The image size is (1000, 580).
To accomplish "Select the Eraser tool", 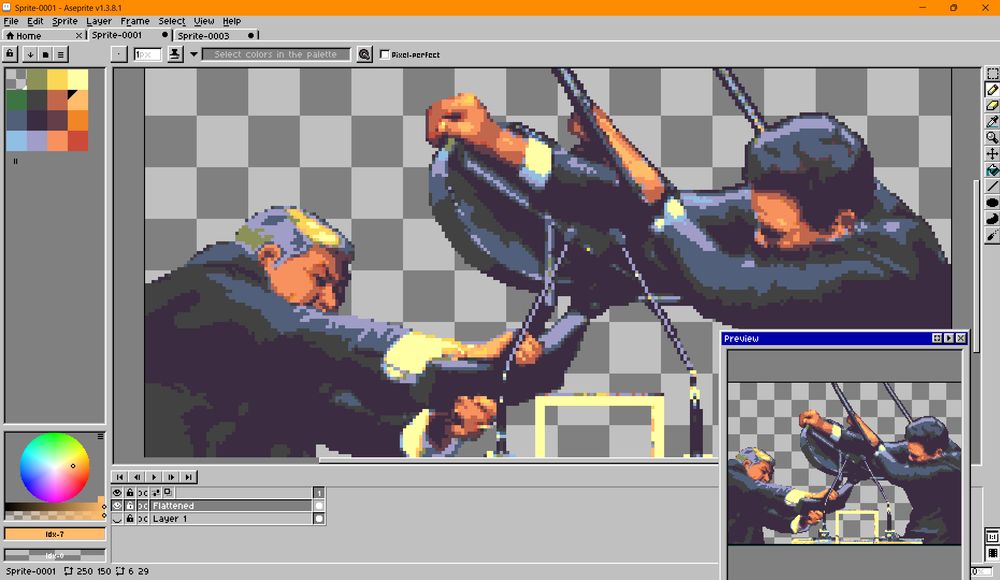I will click(x=992, y=105).
